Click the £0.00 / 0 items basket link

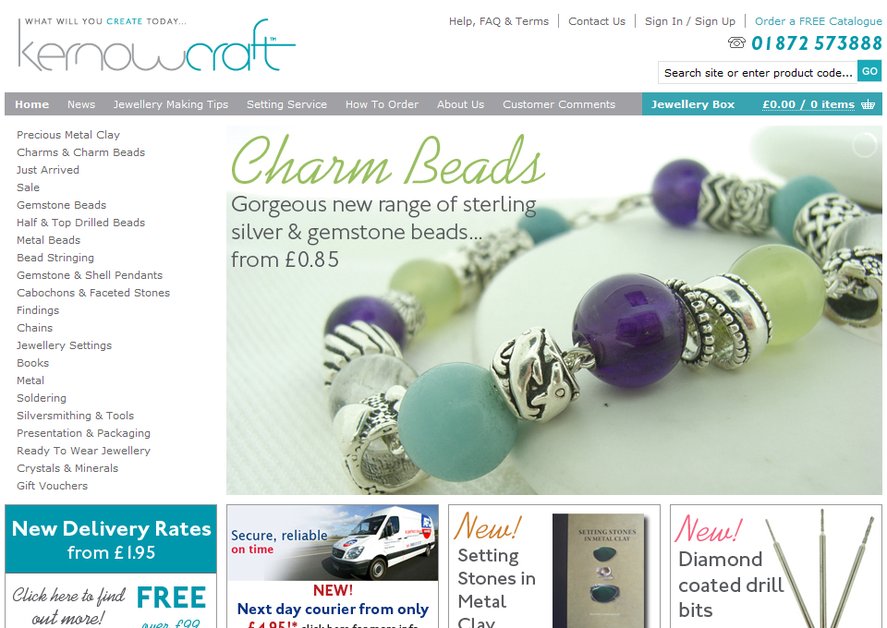click(808, 104)
